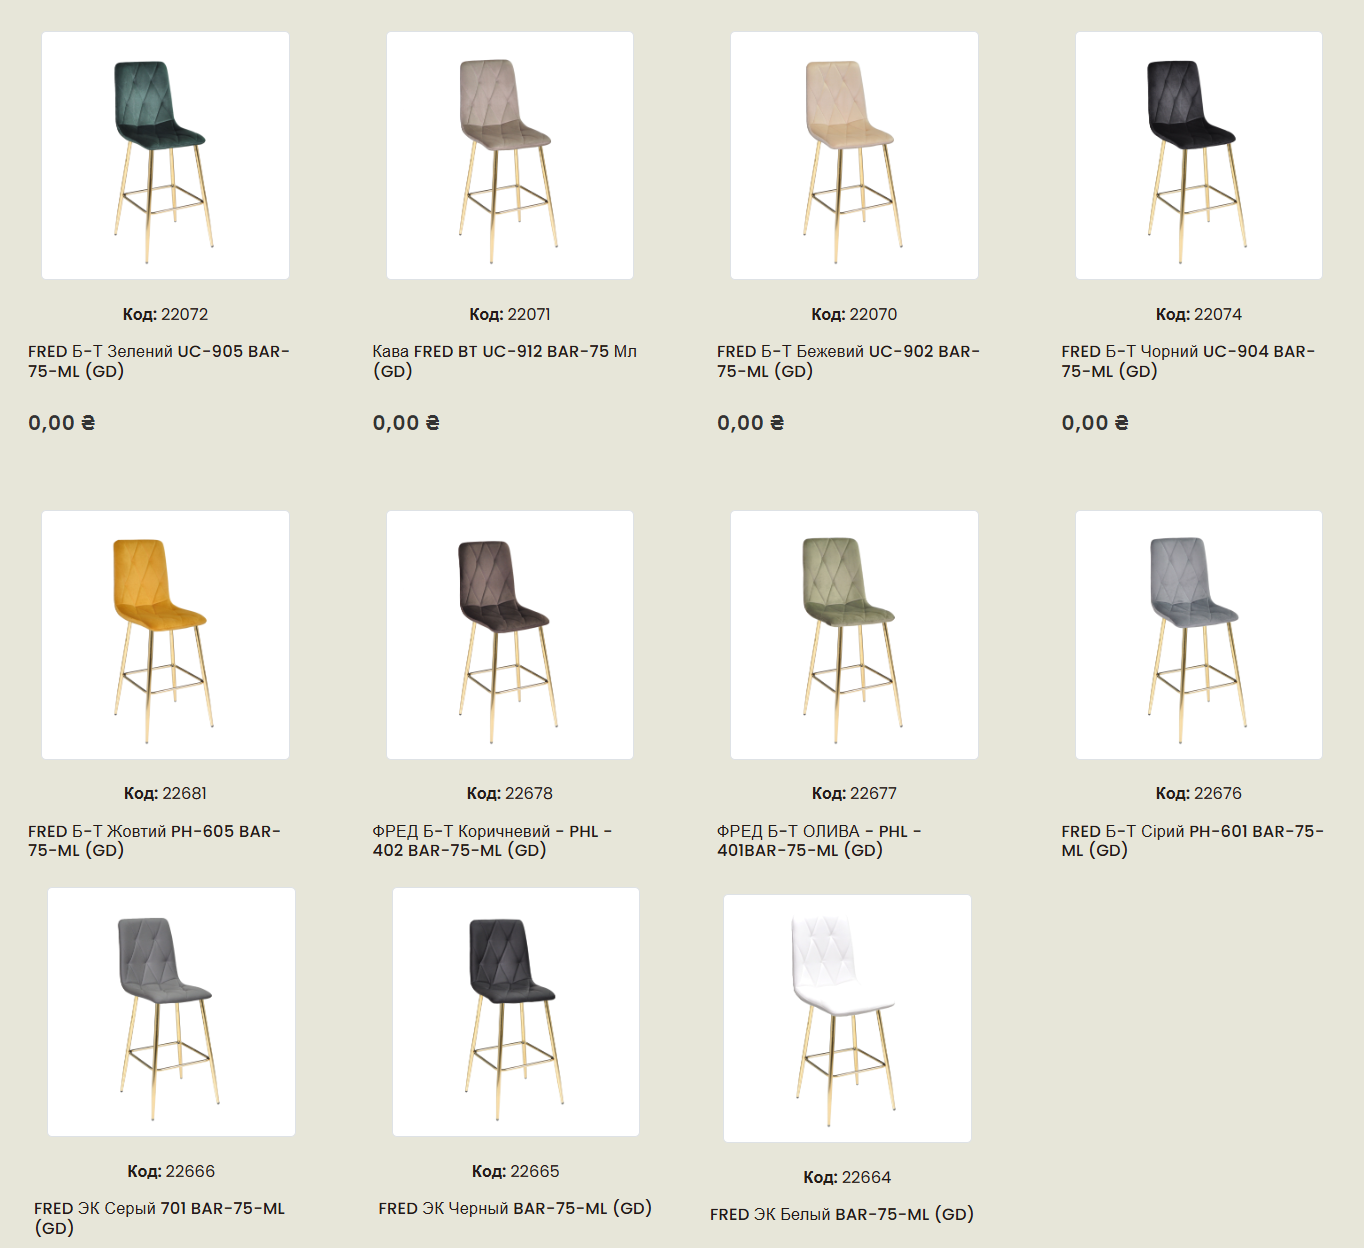Open Кава FRED BT UC-912 product link
1364x1248 pixels.
(x=505, y=361)
